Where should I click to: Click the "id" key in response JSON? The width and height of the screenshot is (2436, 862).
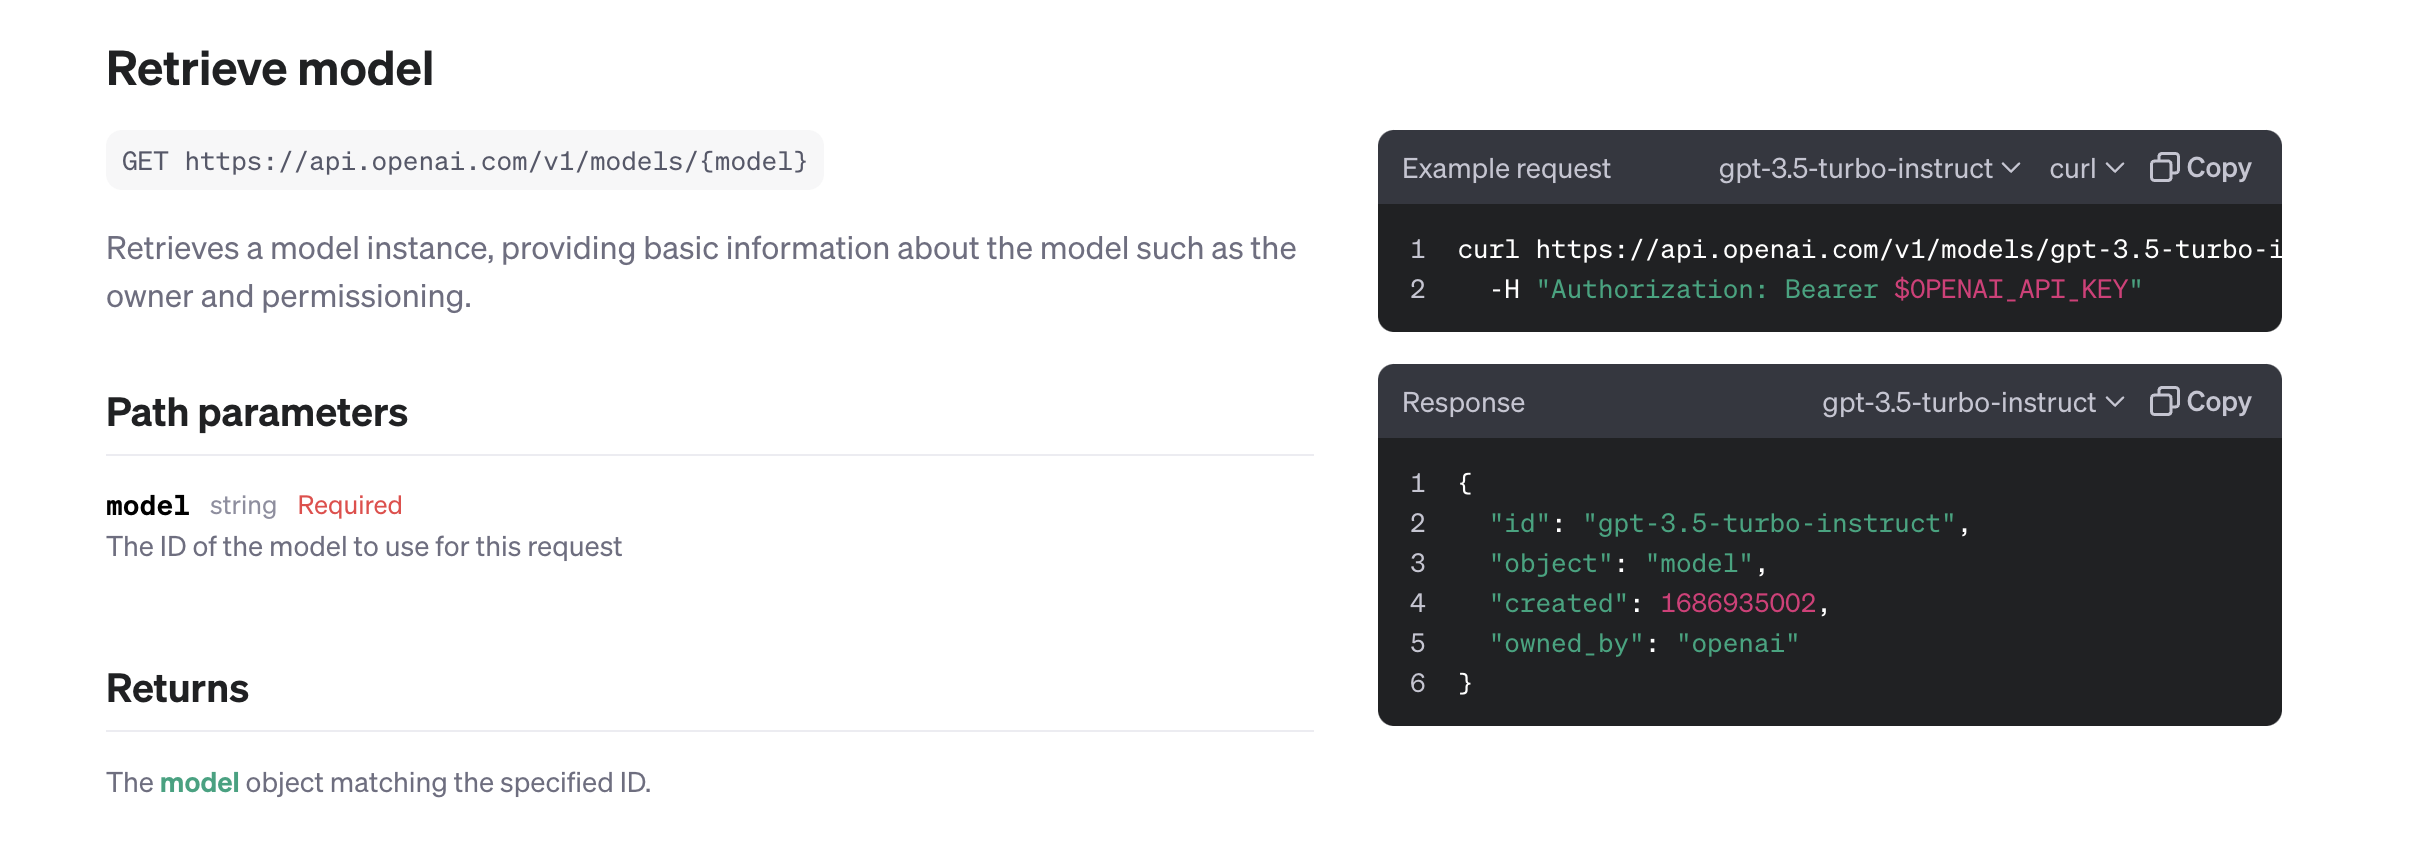coord(1520,523)
